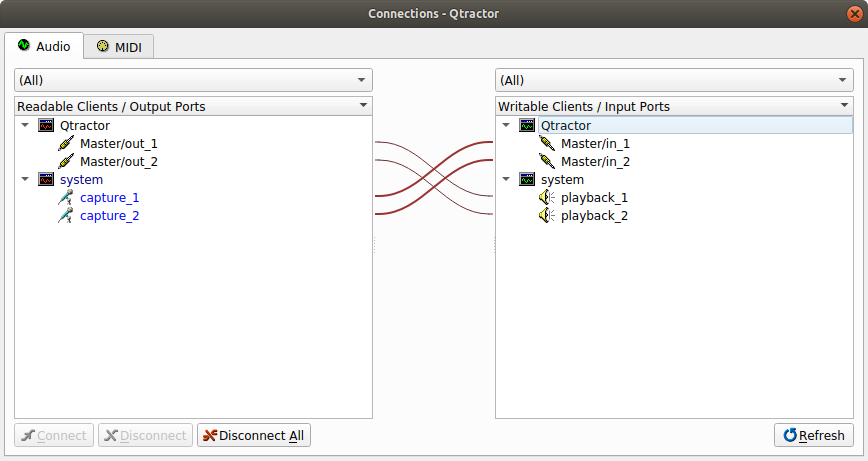Select Master/out_1 output port
Screen dimensions: 868x461
click(x=118, y=144)
